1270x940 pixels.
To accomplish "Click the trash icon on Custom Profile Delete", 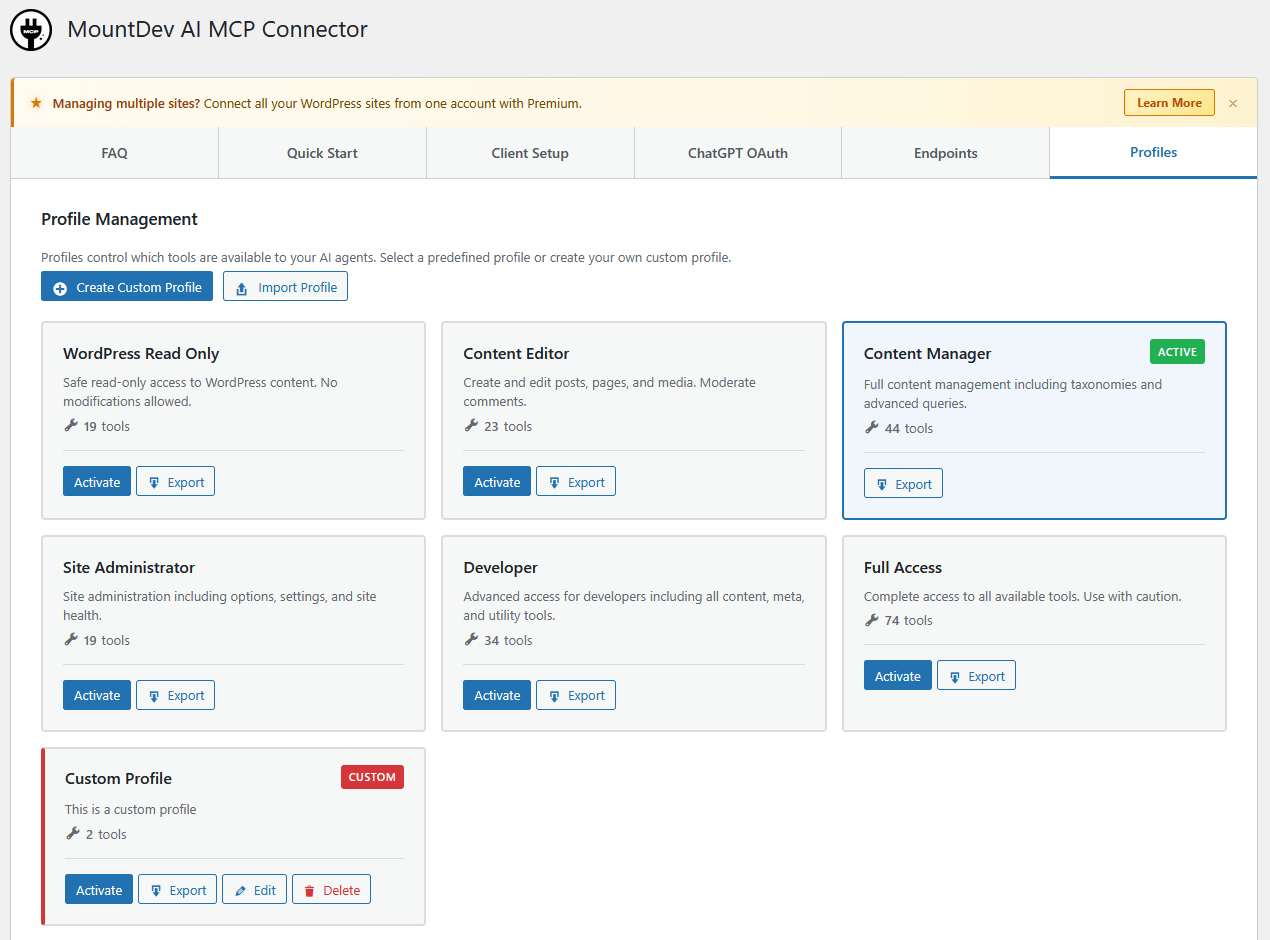I will point(310,891).
